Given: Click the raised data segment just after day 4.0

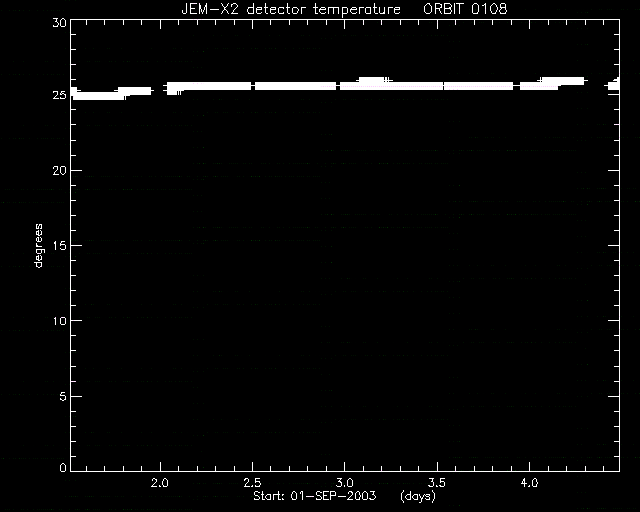Looking at the screenshot, I should pos(563,81).
